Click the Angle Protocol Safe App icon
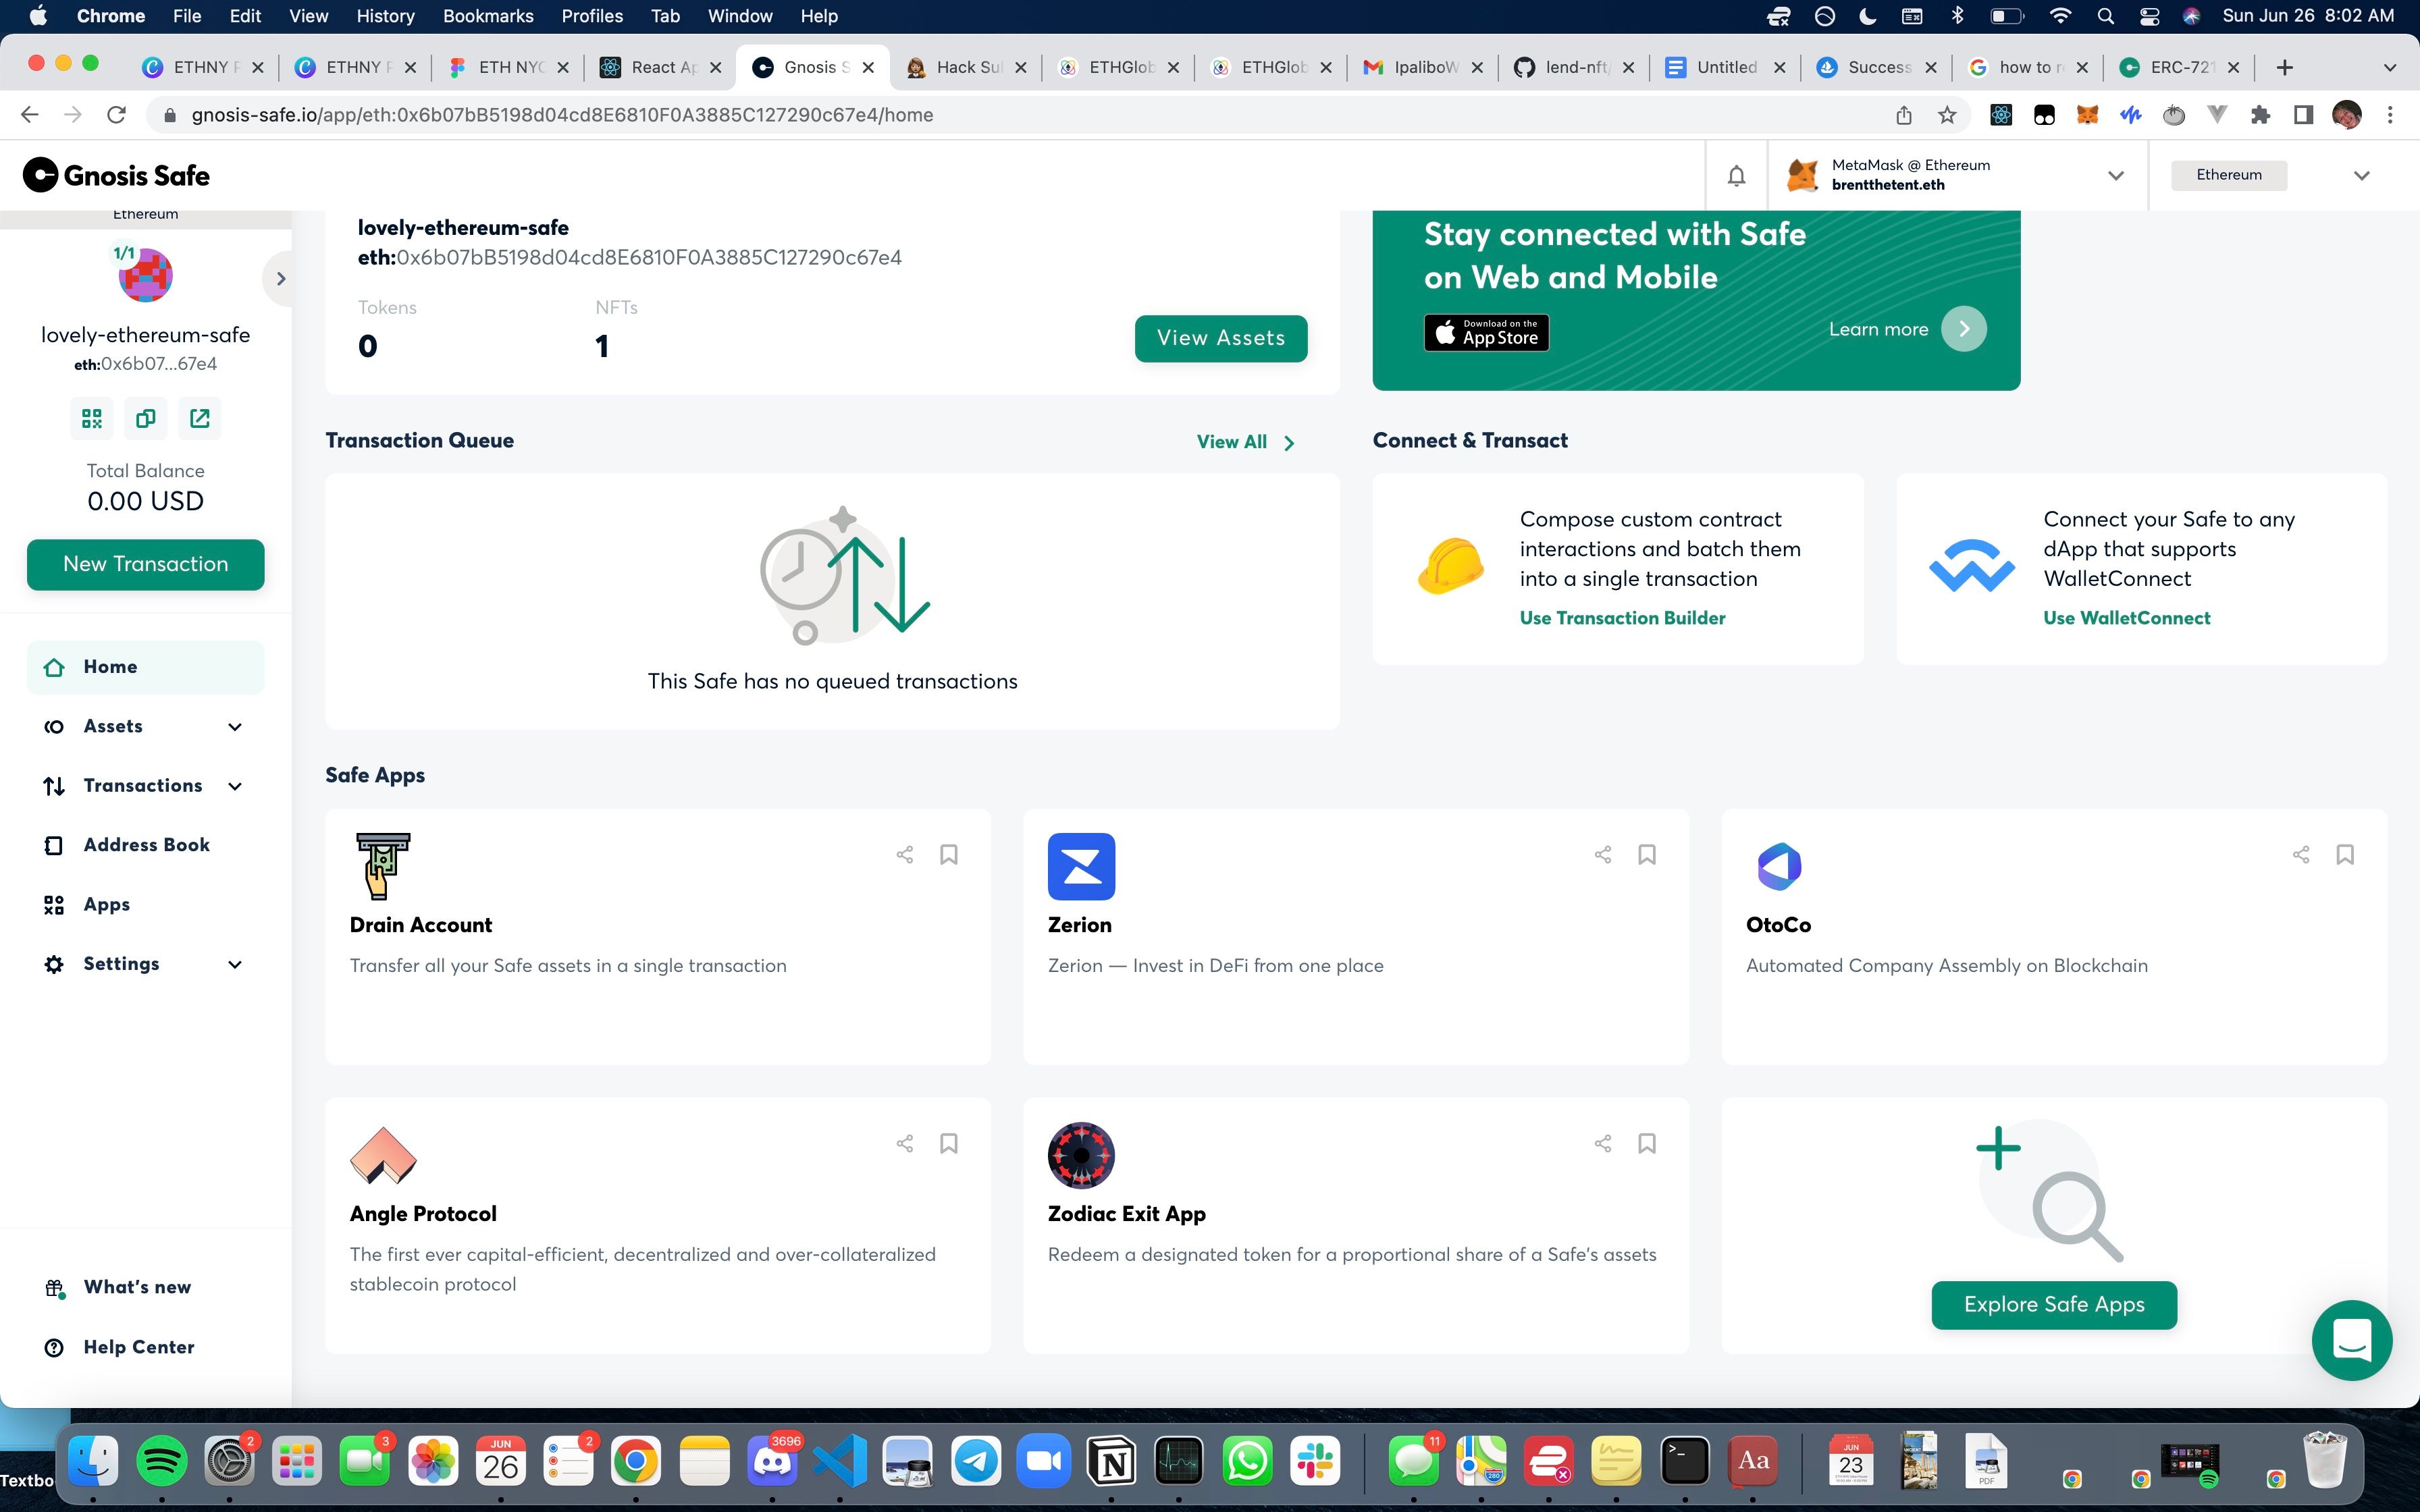 [384, 1155]
